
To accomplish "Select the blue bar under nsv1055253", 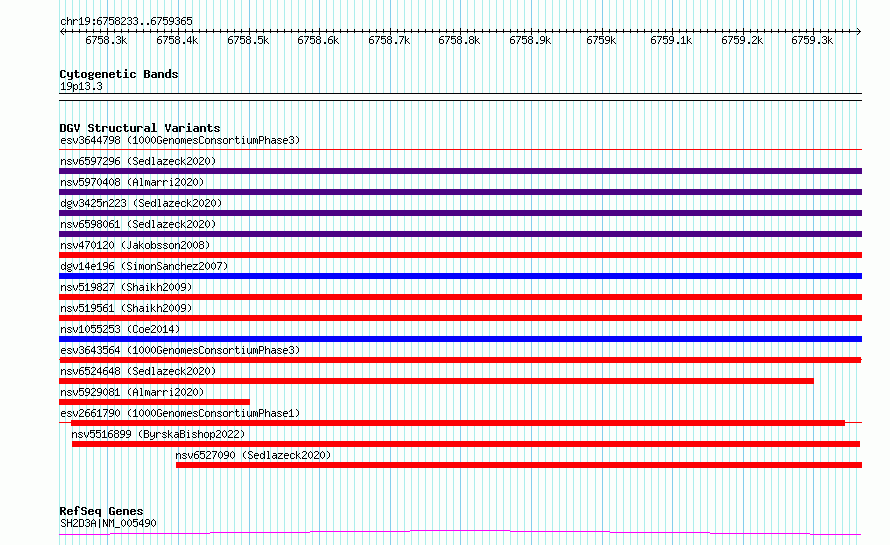I will tap(460, 339).
